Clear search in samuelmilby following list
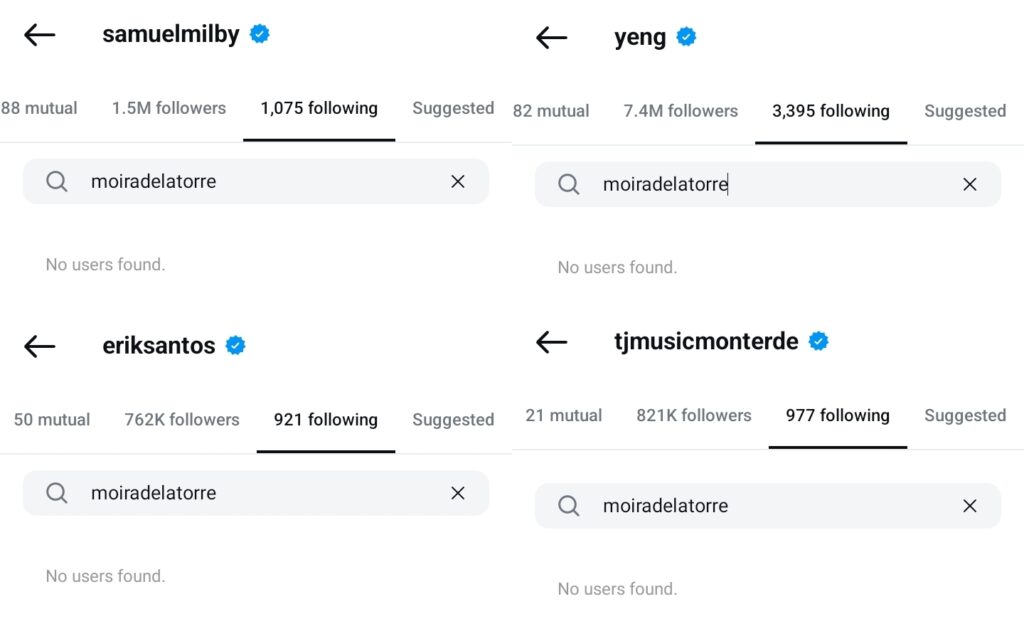The width and height of the screenshot is (1024, 636). (458, 182)
